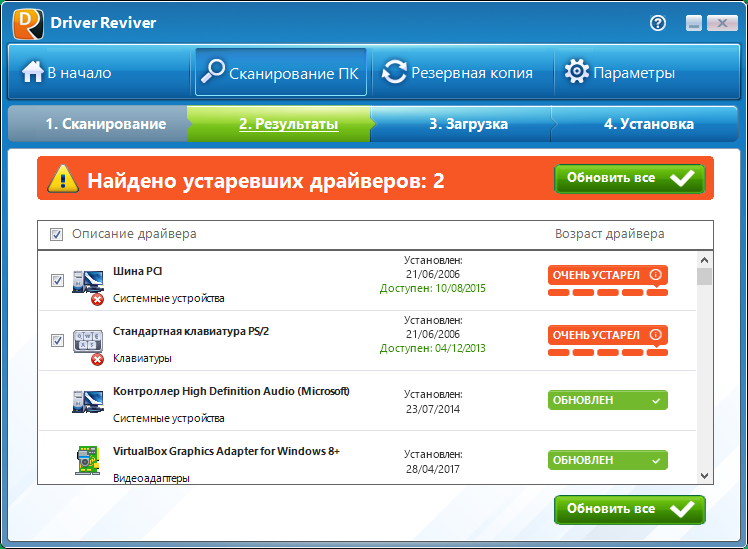Click installed date 28/04/2017

coord(433,469)
